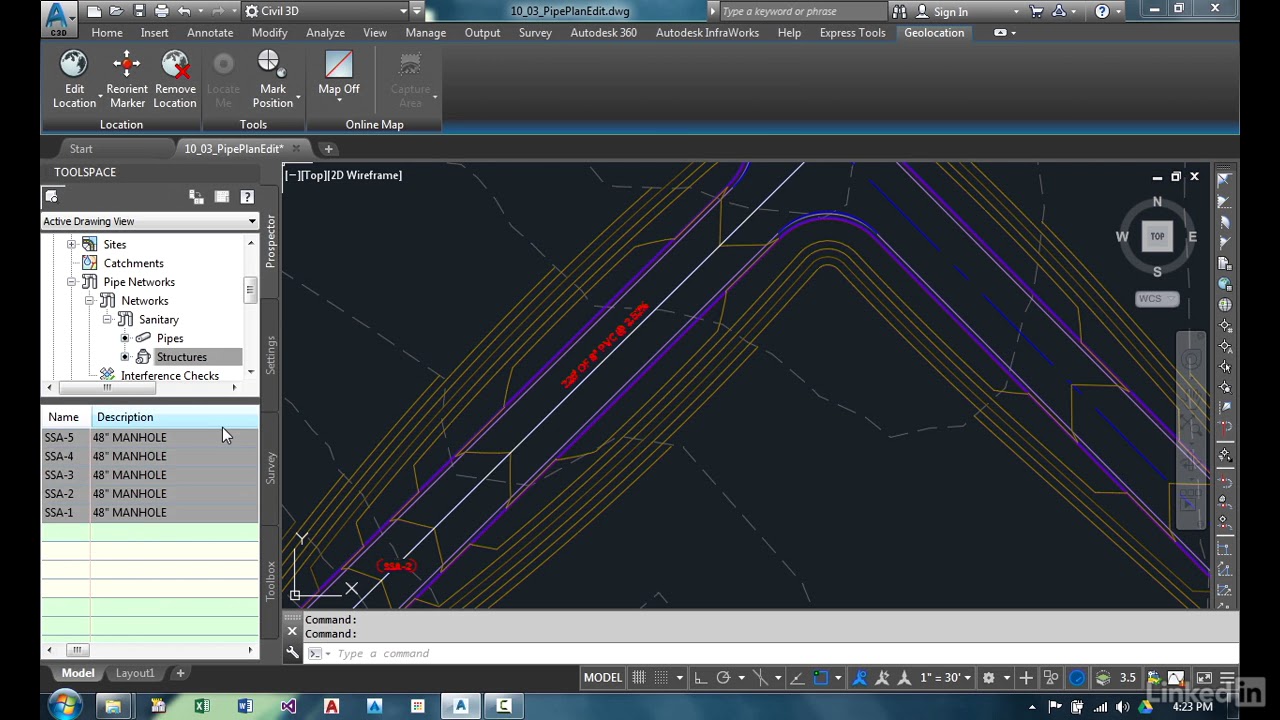Create a new drawing from Quick Access toolbar
The width and height of the screenshot is (1280, 720).
93,11
